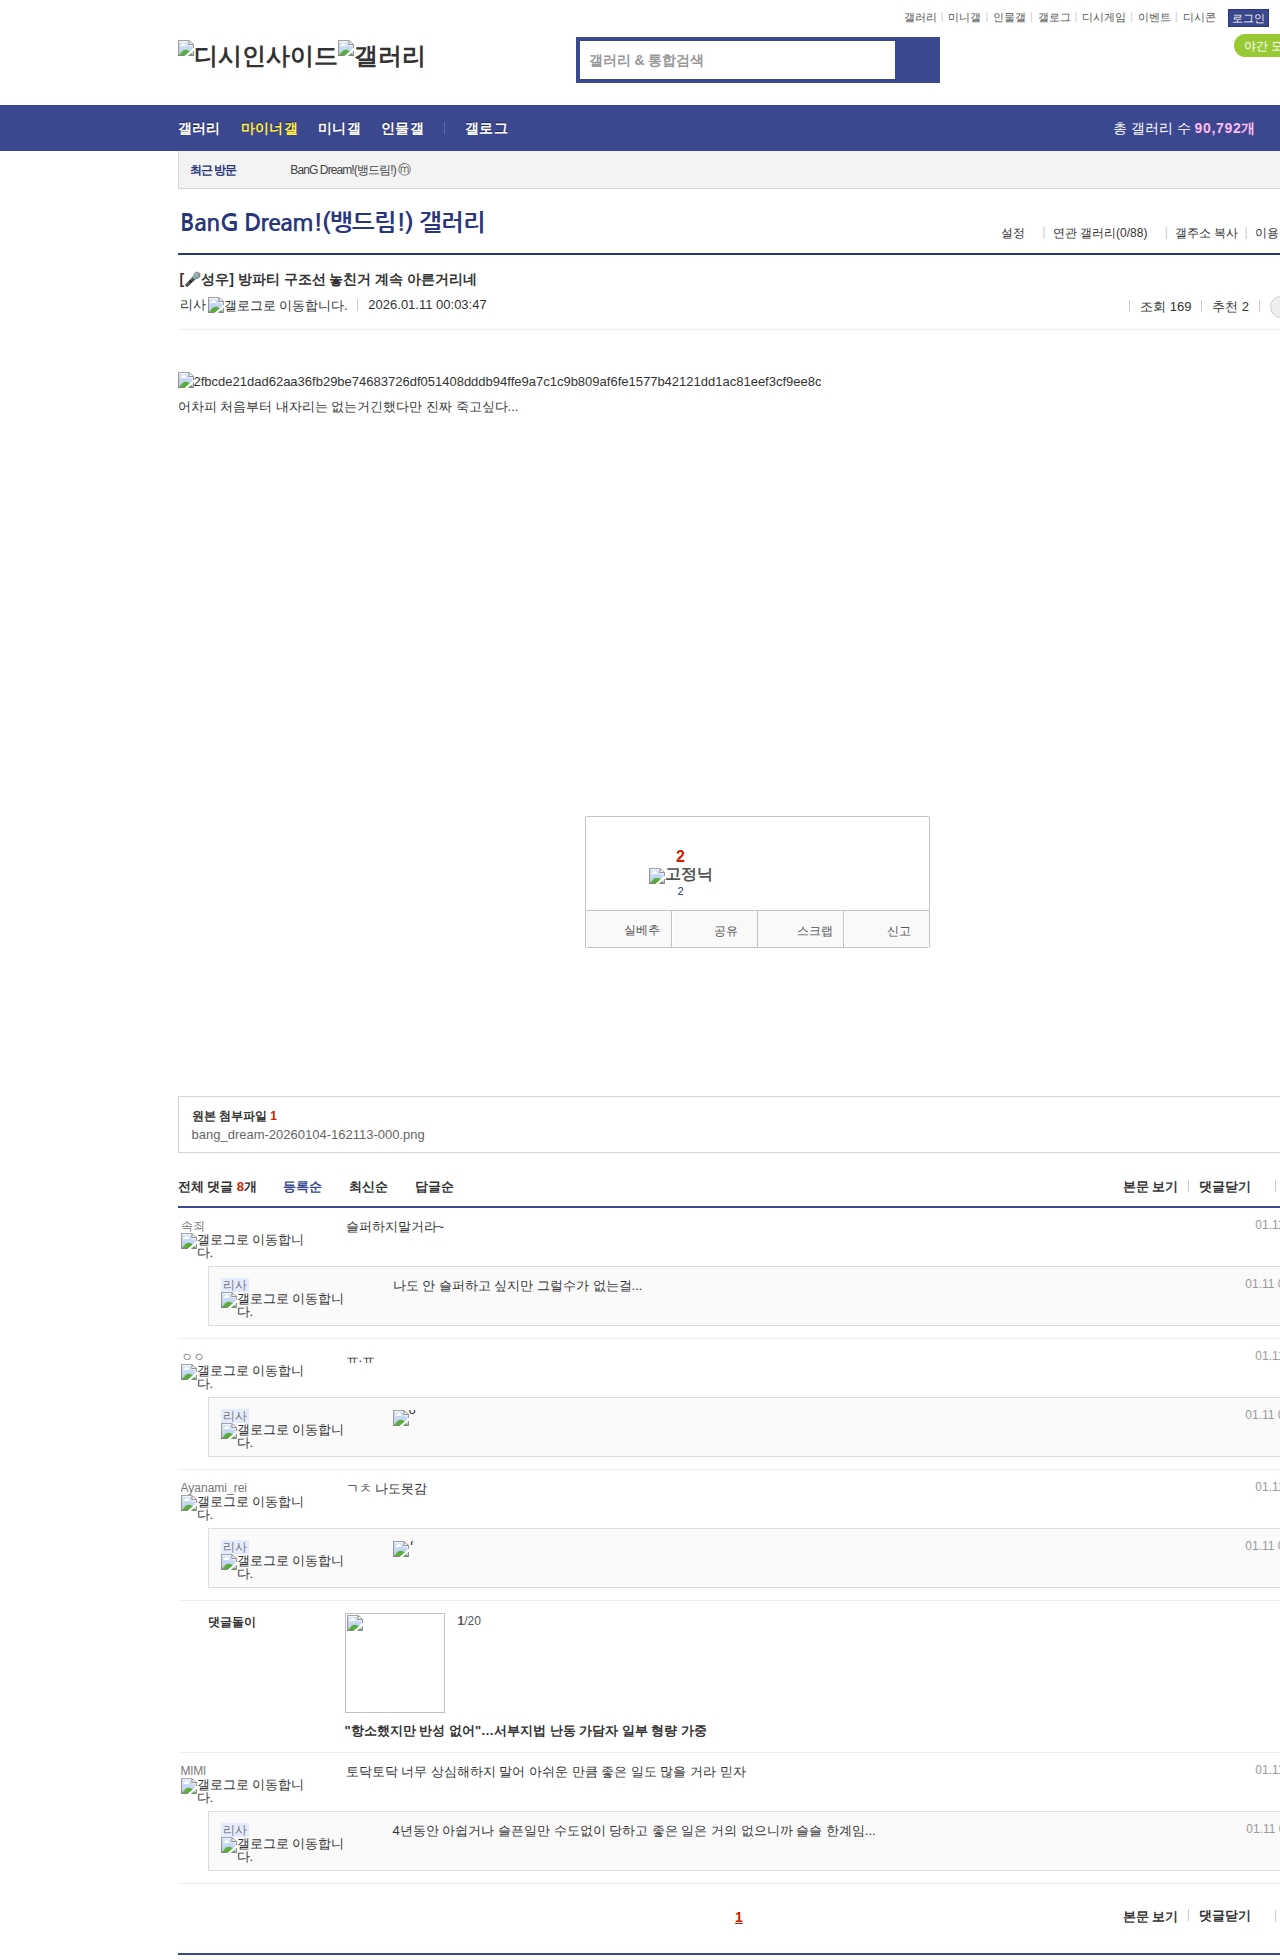Toggle night mode with 야간 모드 button
1280x1960 pixels.
pos(1258,46)
